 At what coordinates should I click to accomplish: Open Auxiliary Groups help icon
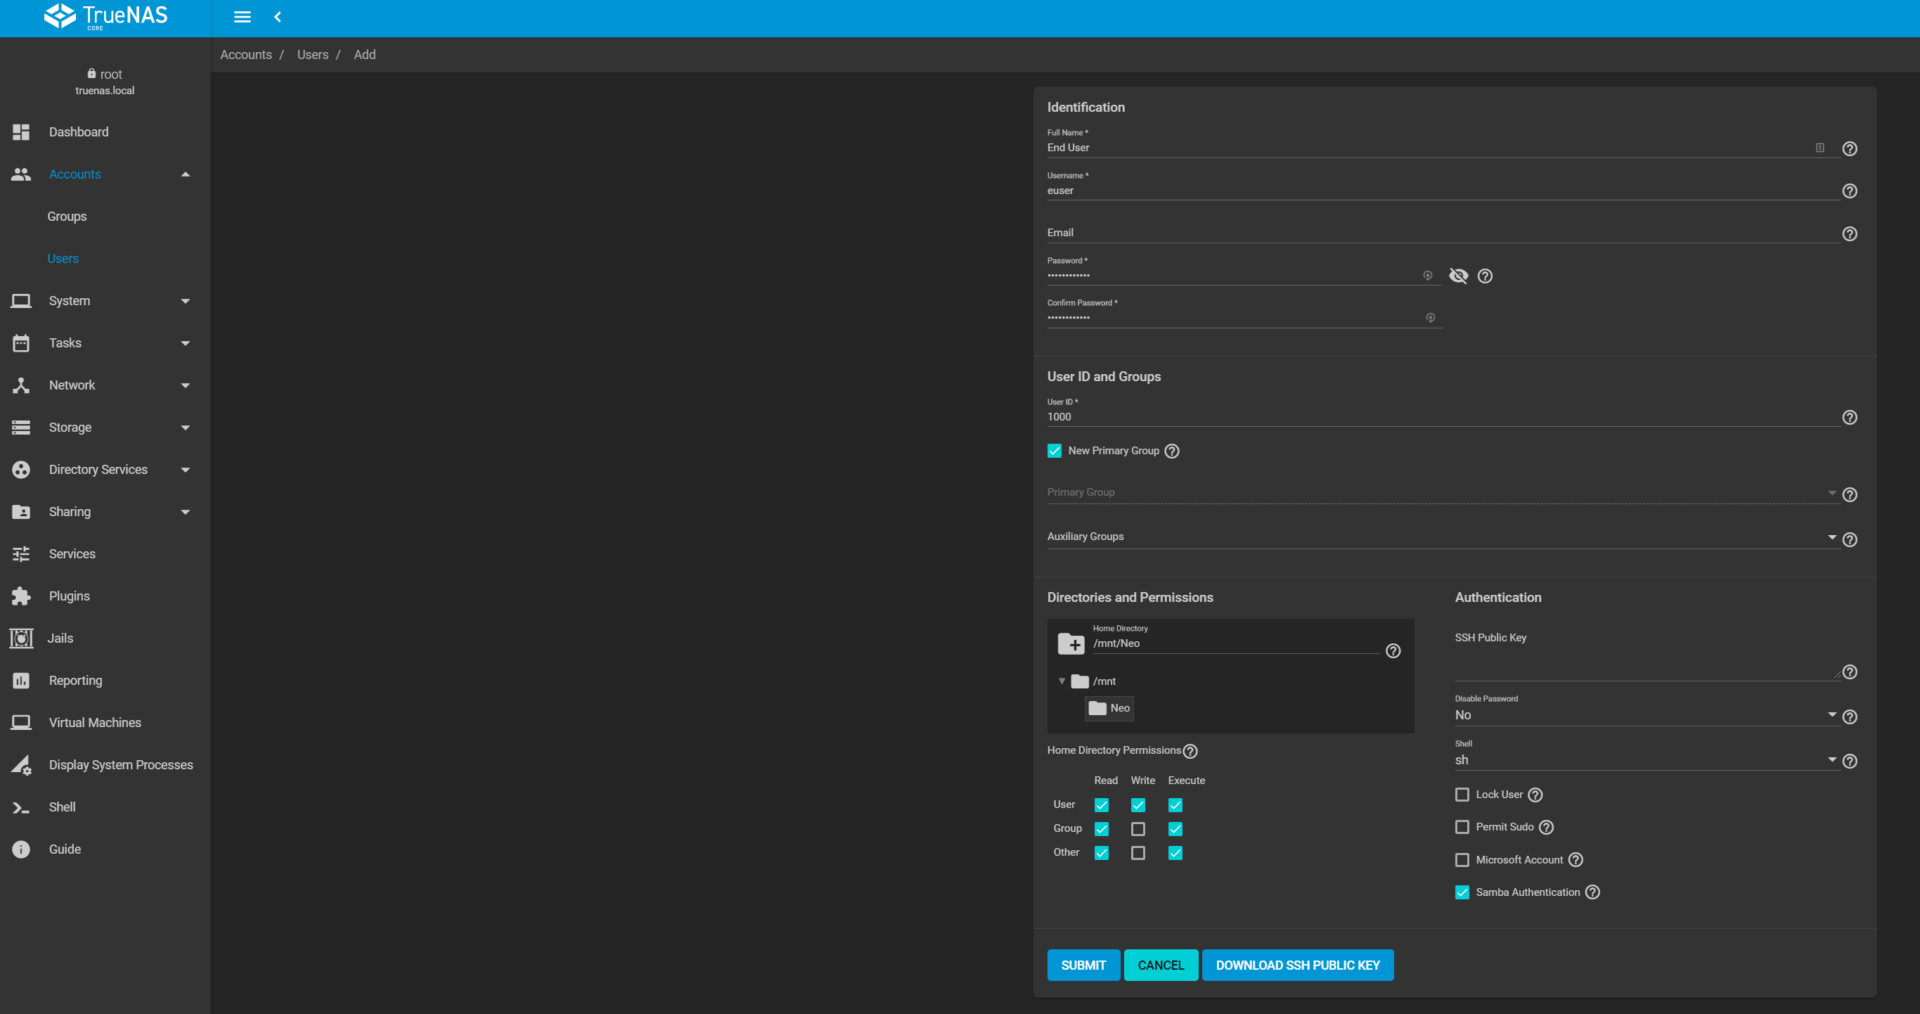[1850, 540]
